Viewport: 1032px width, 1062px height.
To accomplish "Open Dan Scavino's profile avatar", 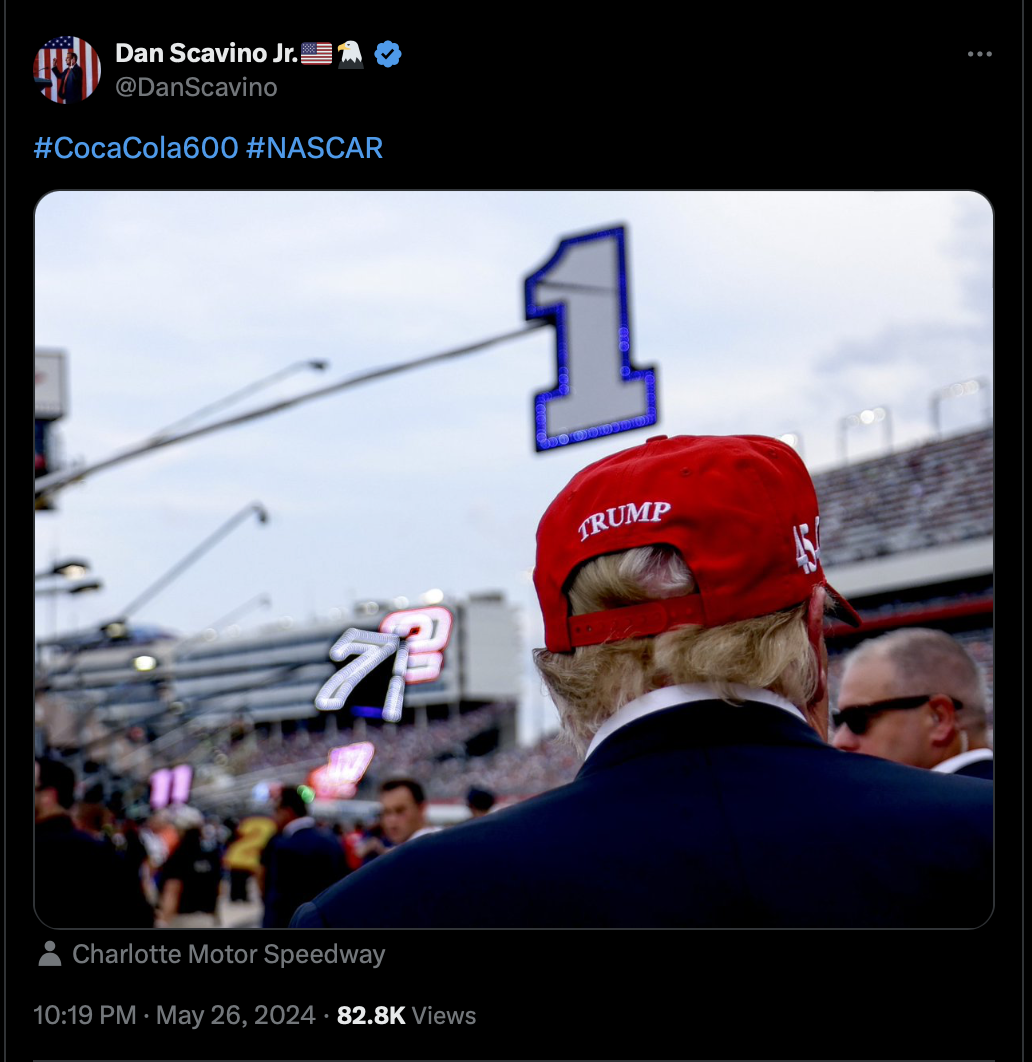I will point(67,70).
